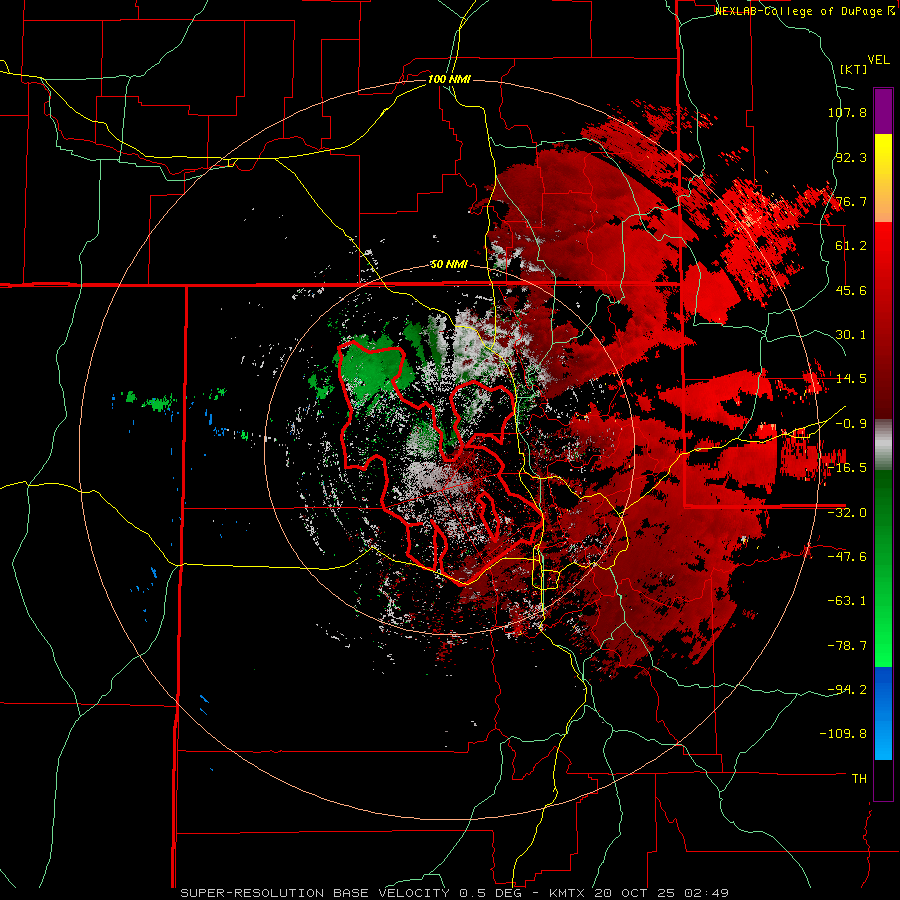This screenshot has width=900, height=900.
Task: Click the -0.9 legend value
Action: [851, 424]
